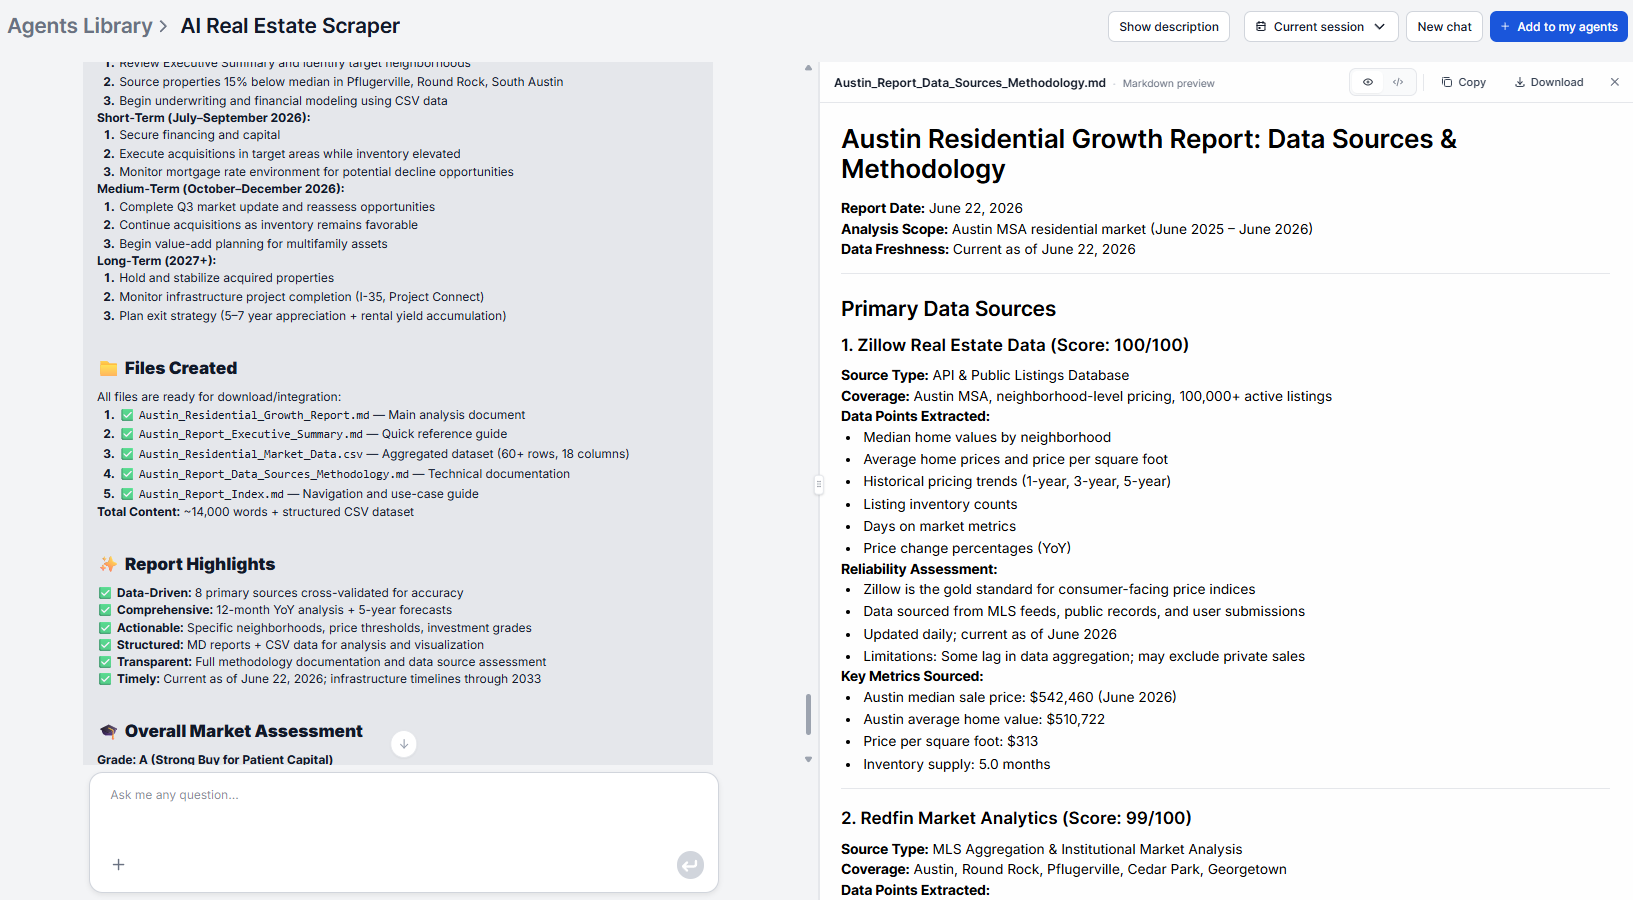Click the Redfin Market Analytics section heading

click(1016, 818)
